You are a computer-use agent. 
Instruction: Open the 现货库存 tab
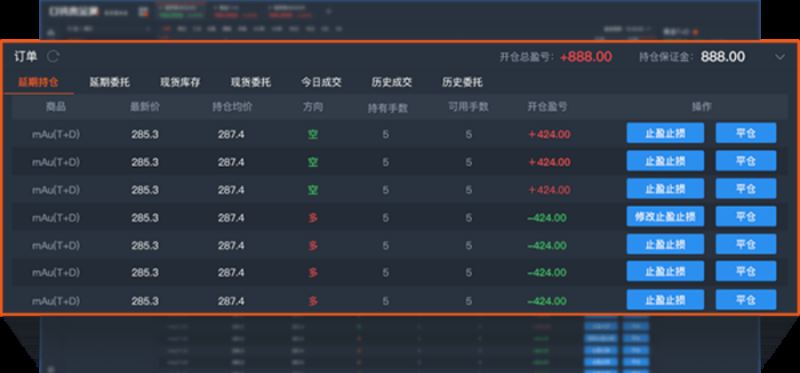180,82
